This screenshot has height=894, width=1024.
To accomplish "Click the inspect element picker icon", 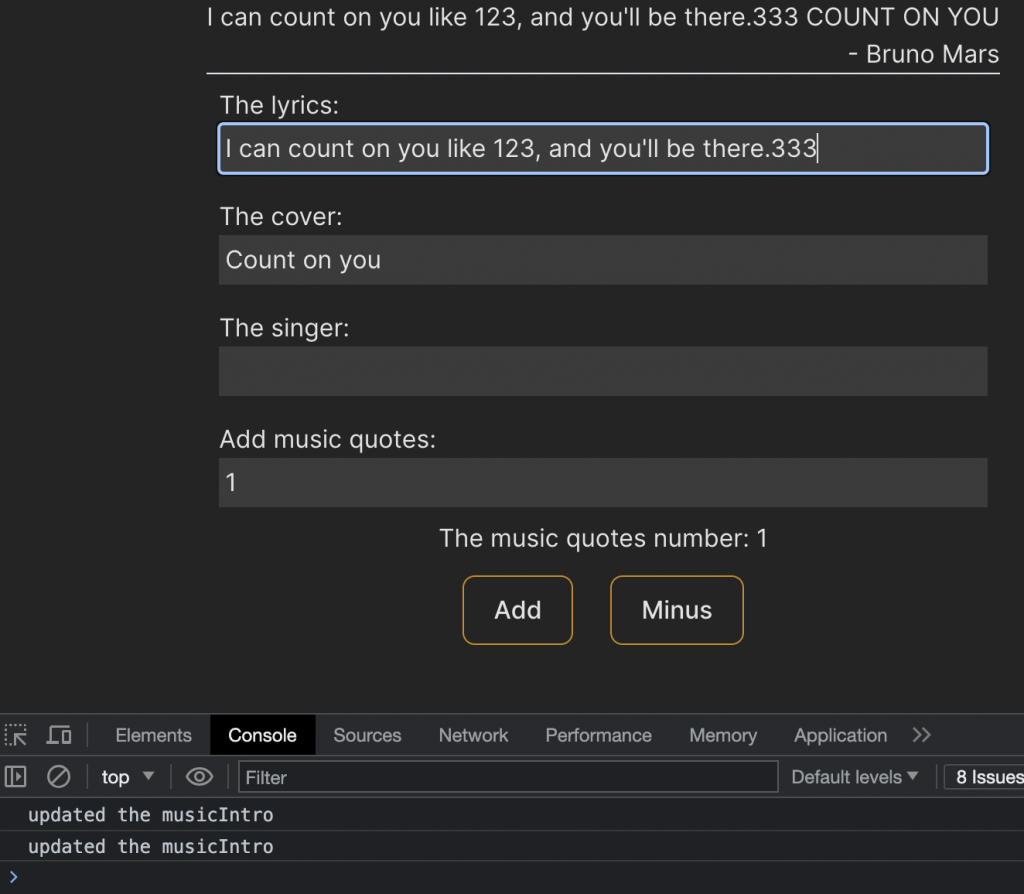I will coord(16,735).
